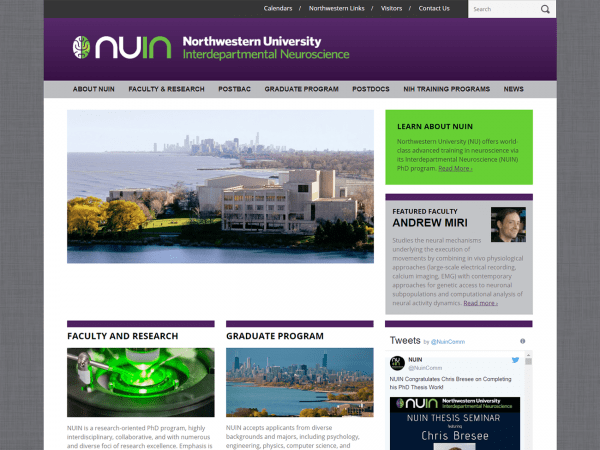Screen dimensions: 600x450
Task: Open the NIH Training Programs menu
Action: (447, 89)
